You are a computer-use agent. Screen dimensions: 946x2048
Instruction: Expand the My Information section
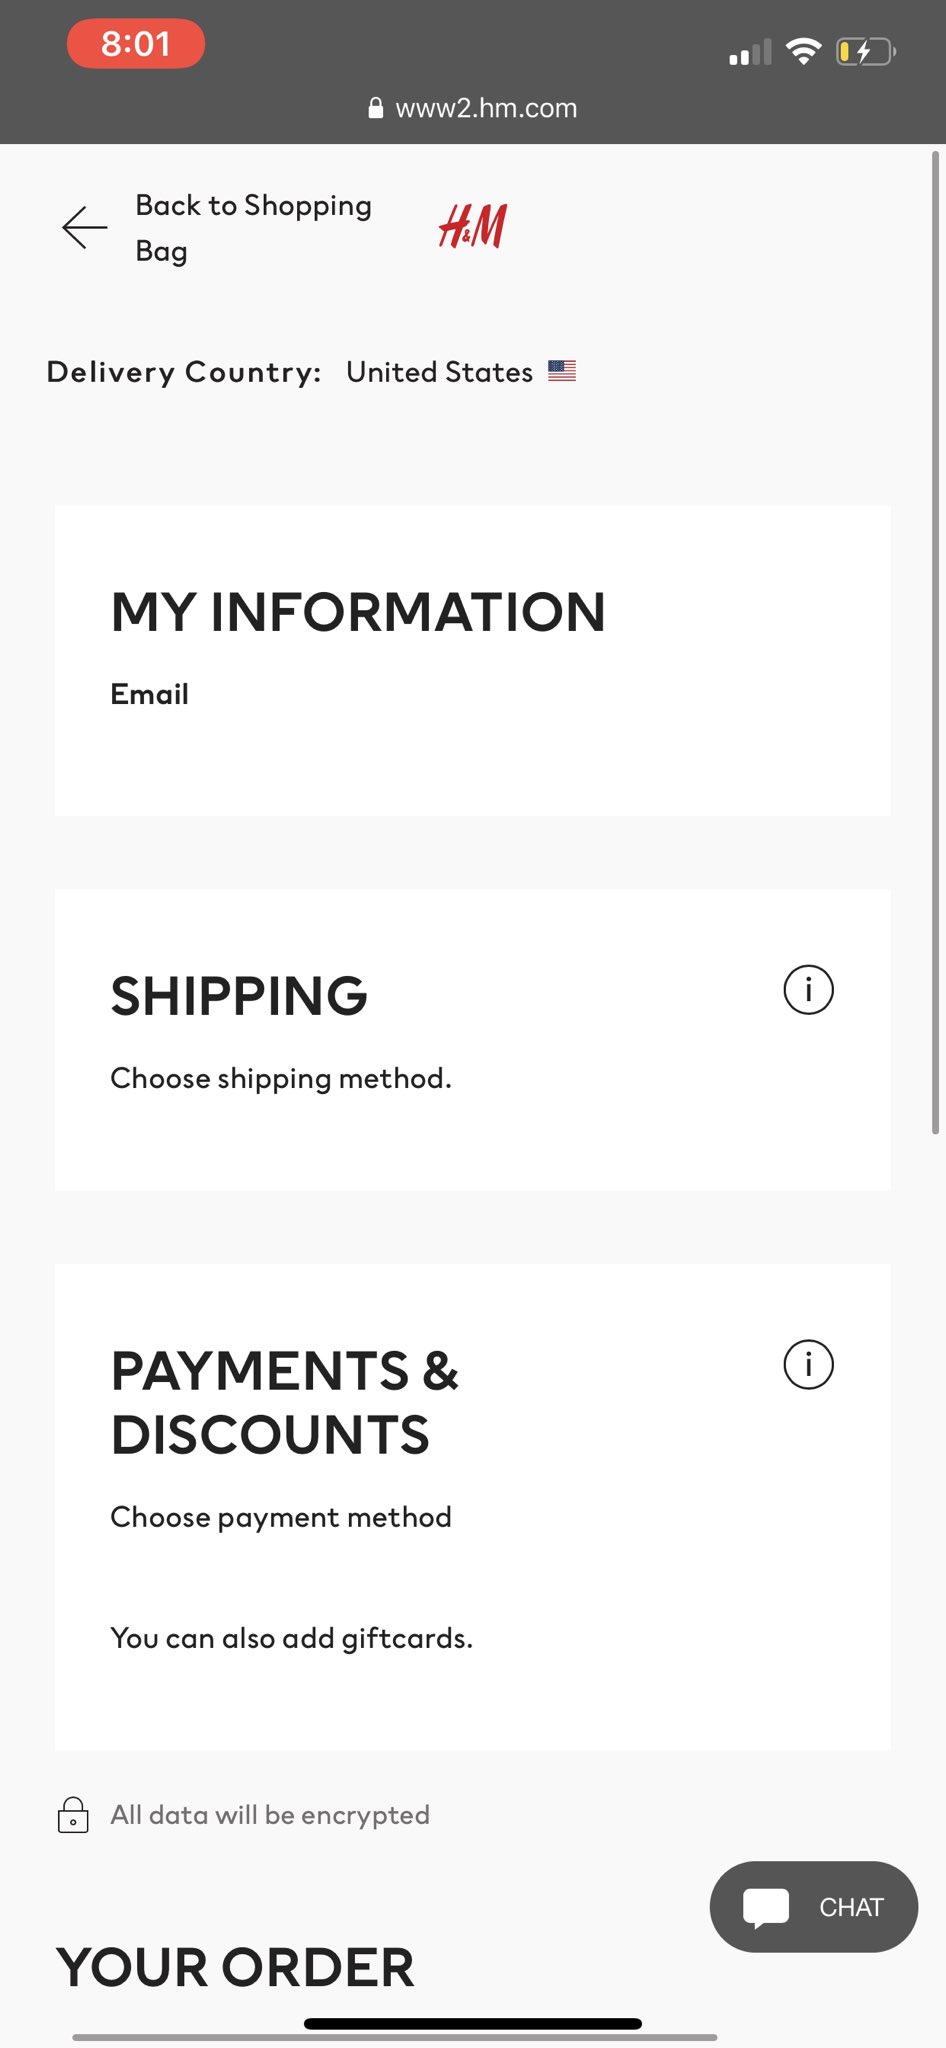click(x=473, y=661)
